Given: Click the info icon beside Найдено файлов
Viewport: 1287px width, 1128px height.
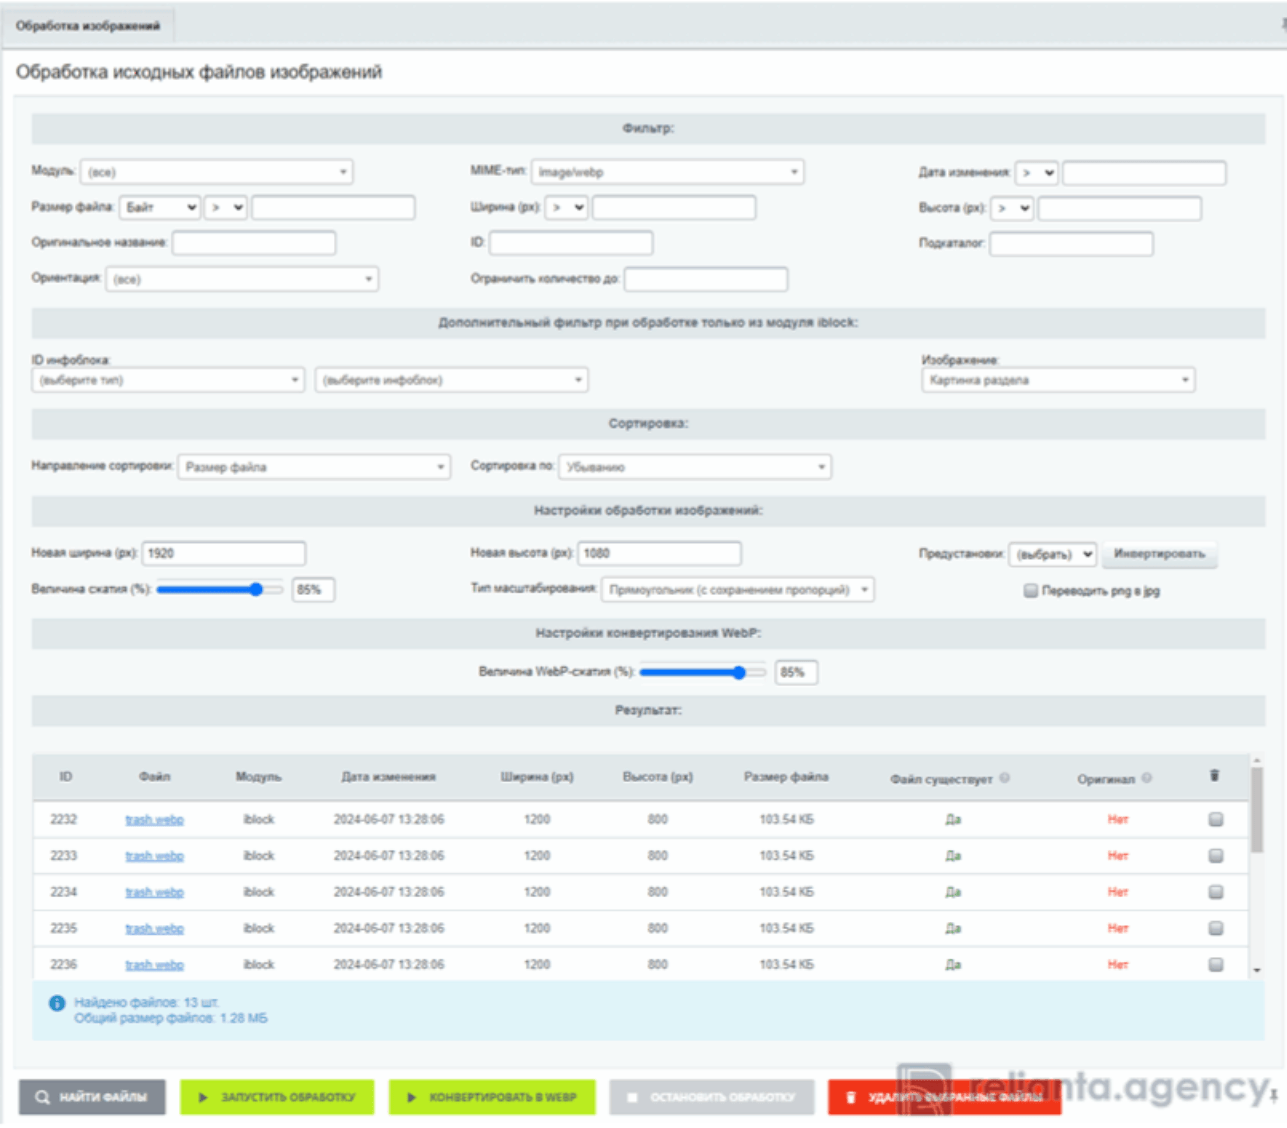Looking at the screenshot, I should (57, 1003).
